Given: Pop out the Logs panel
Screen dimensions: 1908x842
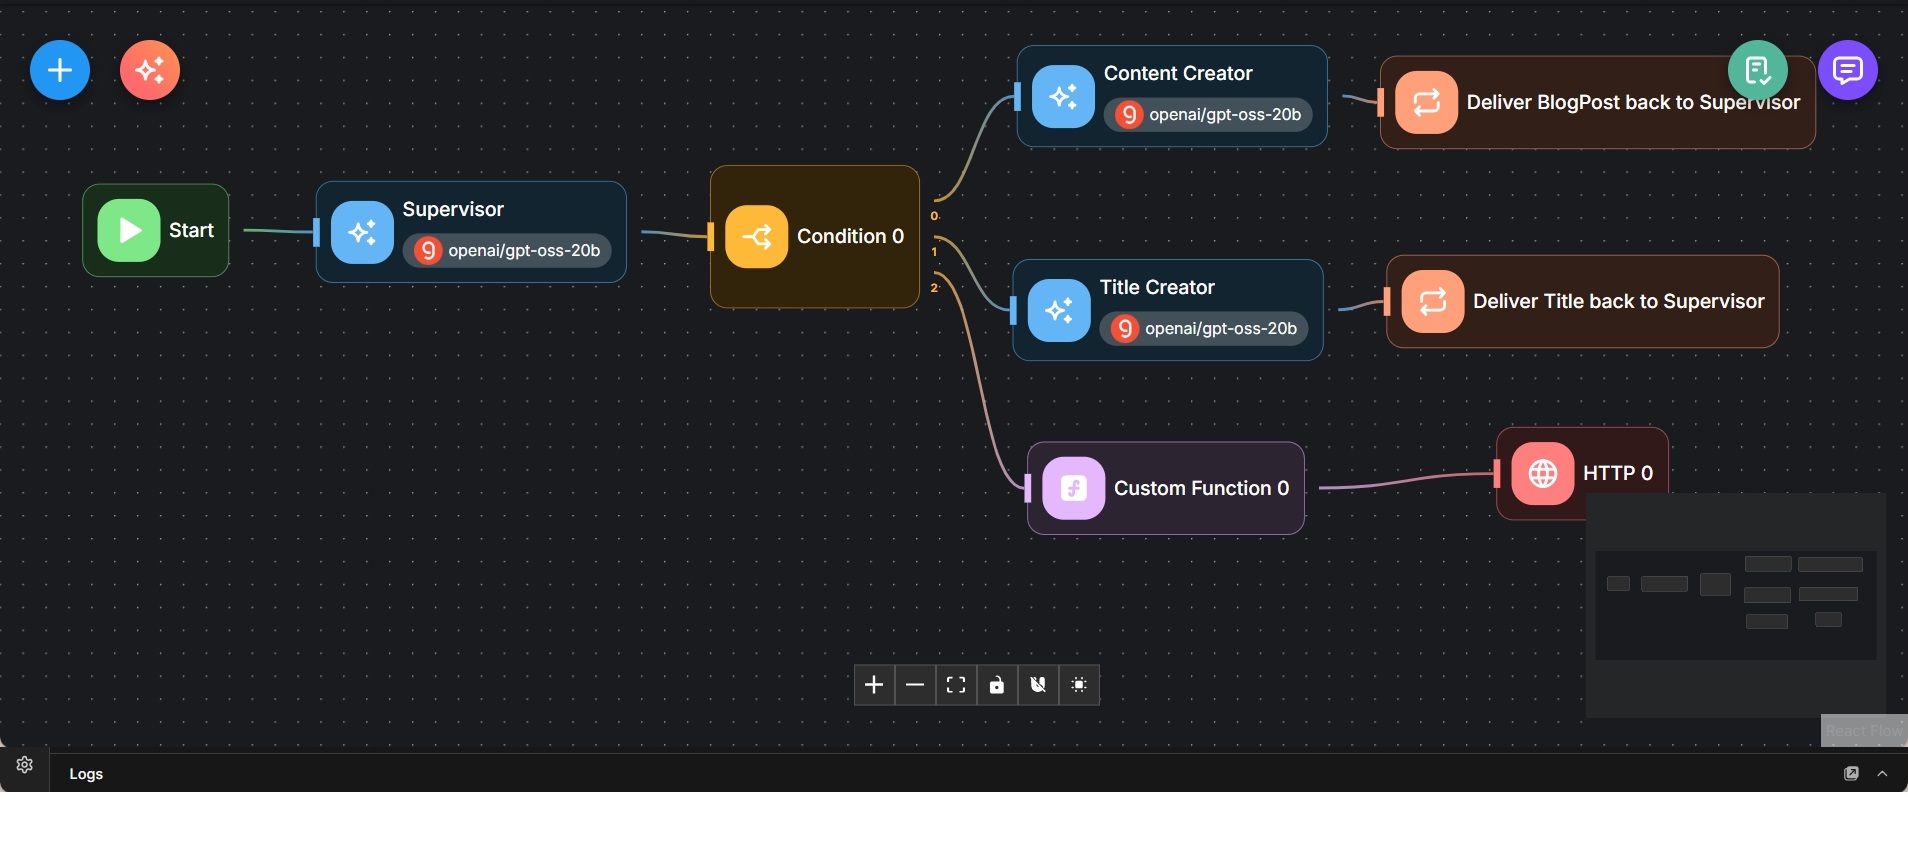Looking at the screenshot, I should tap(1851, 774).
